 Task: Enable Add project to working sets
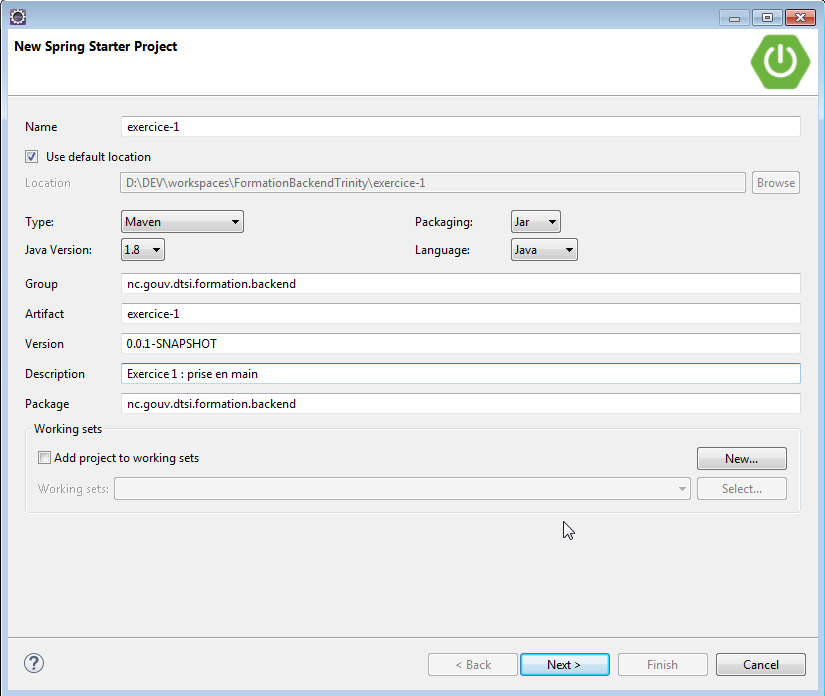tap(44, 458)
